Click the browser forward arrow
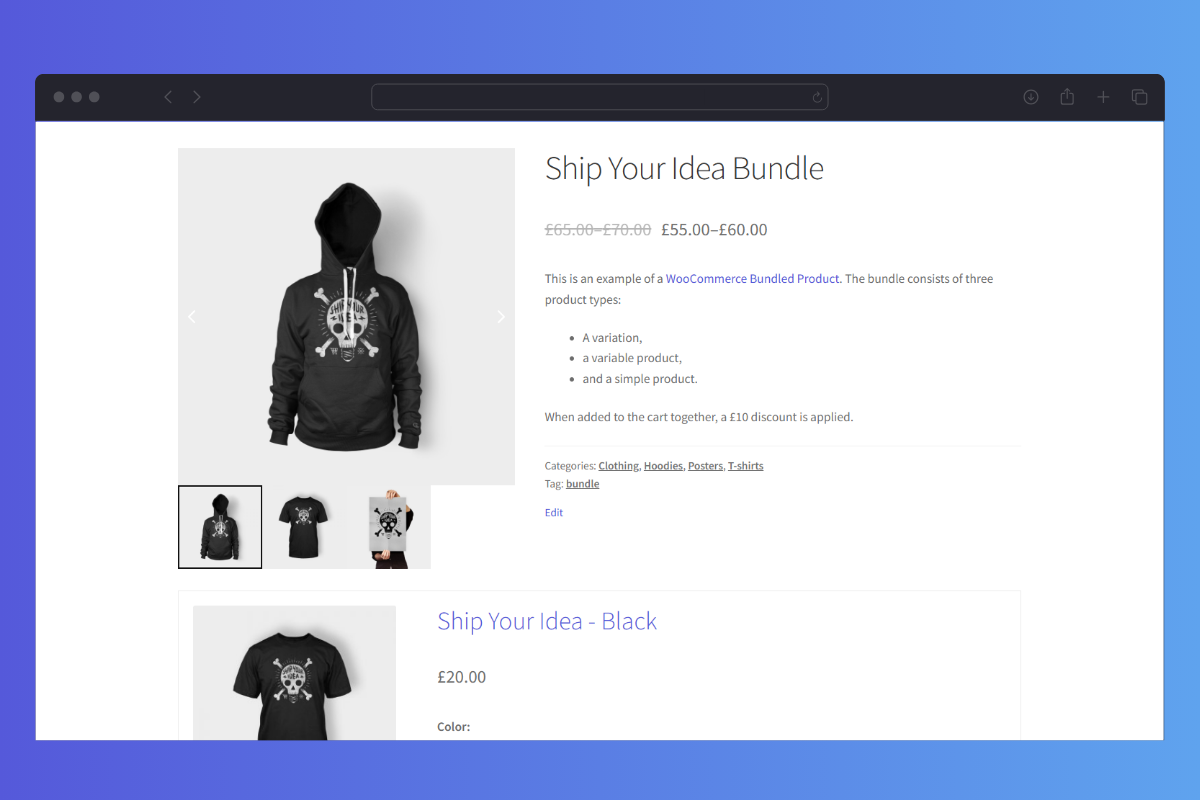1200x800 pixels. 197,97
